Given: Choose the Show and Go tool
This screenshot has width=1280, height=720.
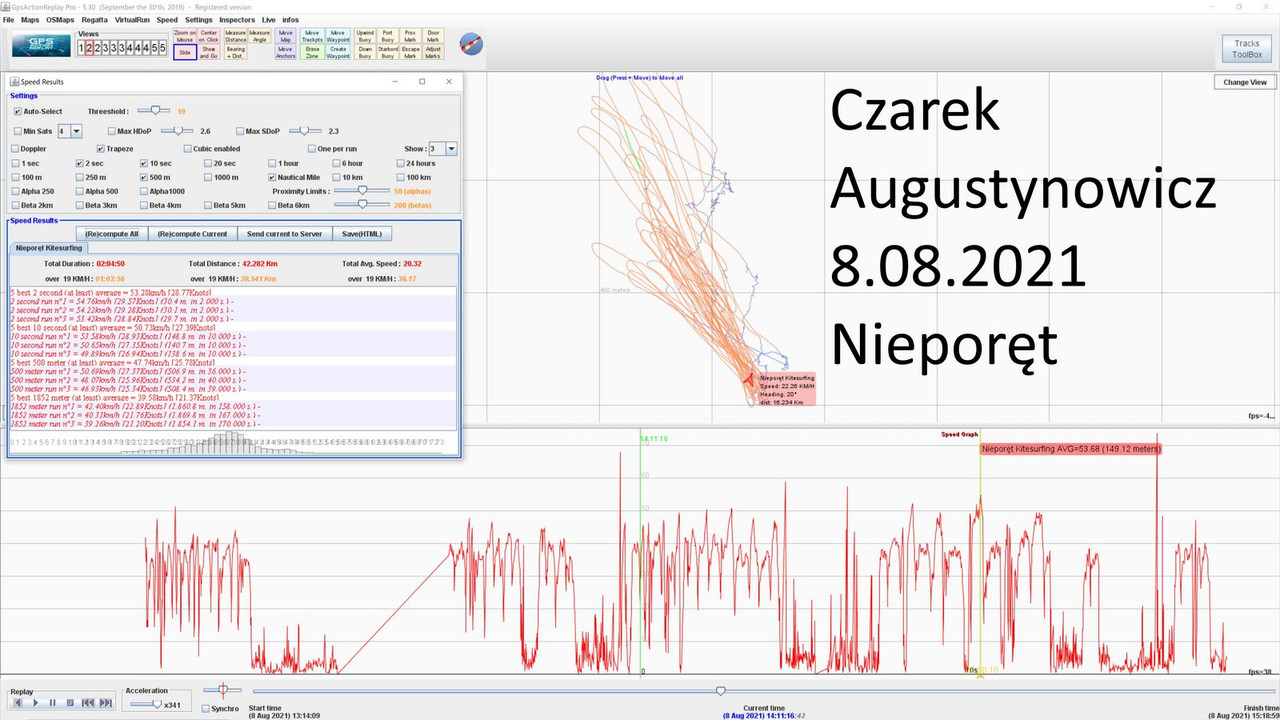Looking at the screenshot, I should tap(209, 52).
